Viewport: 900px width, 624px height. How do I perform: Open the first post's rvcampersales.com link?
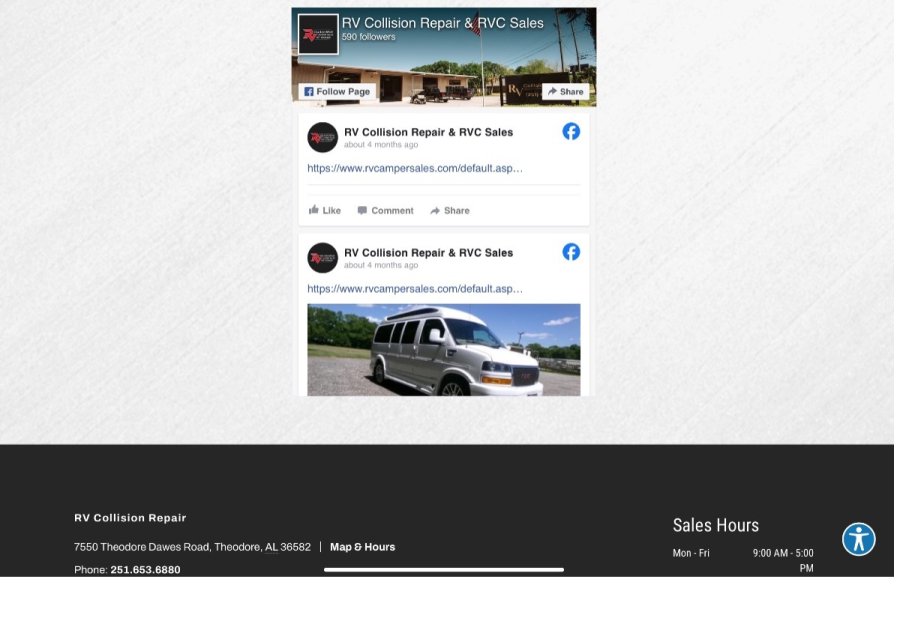click(x=414, y=168)
